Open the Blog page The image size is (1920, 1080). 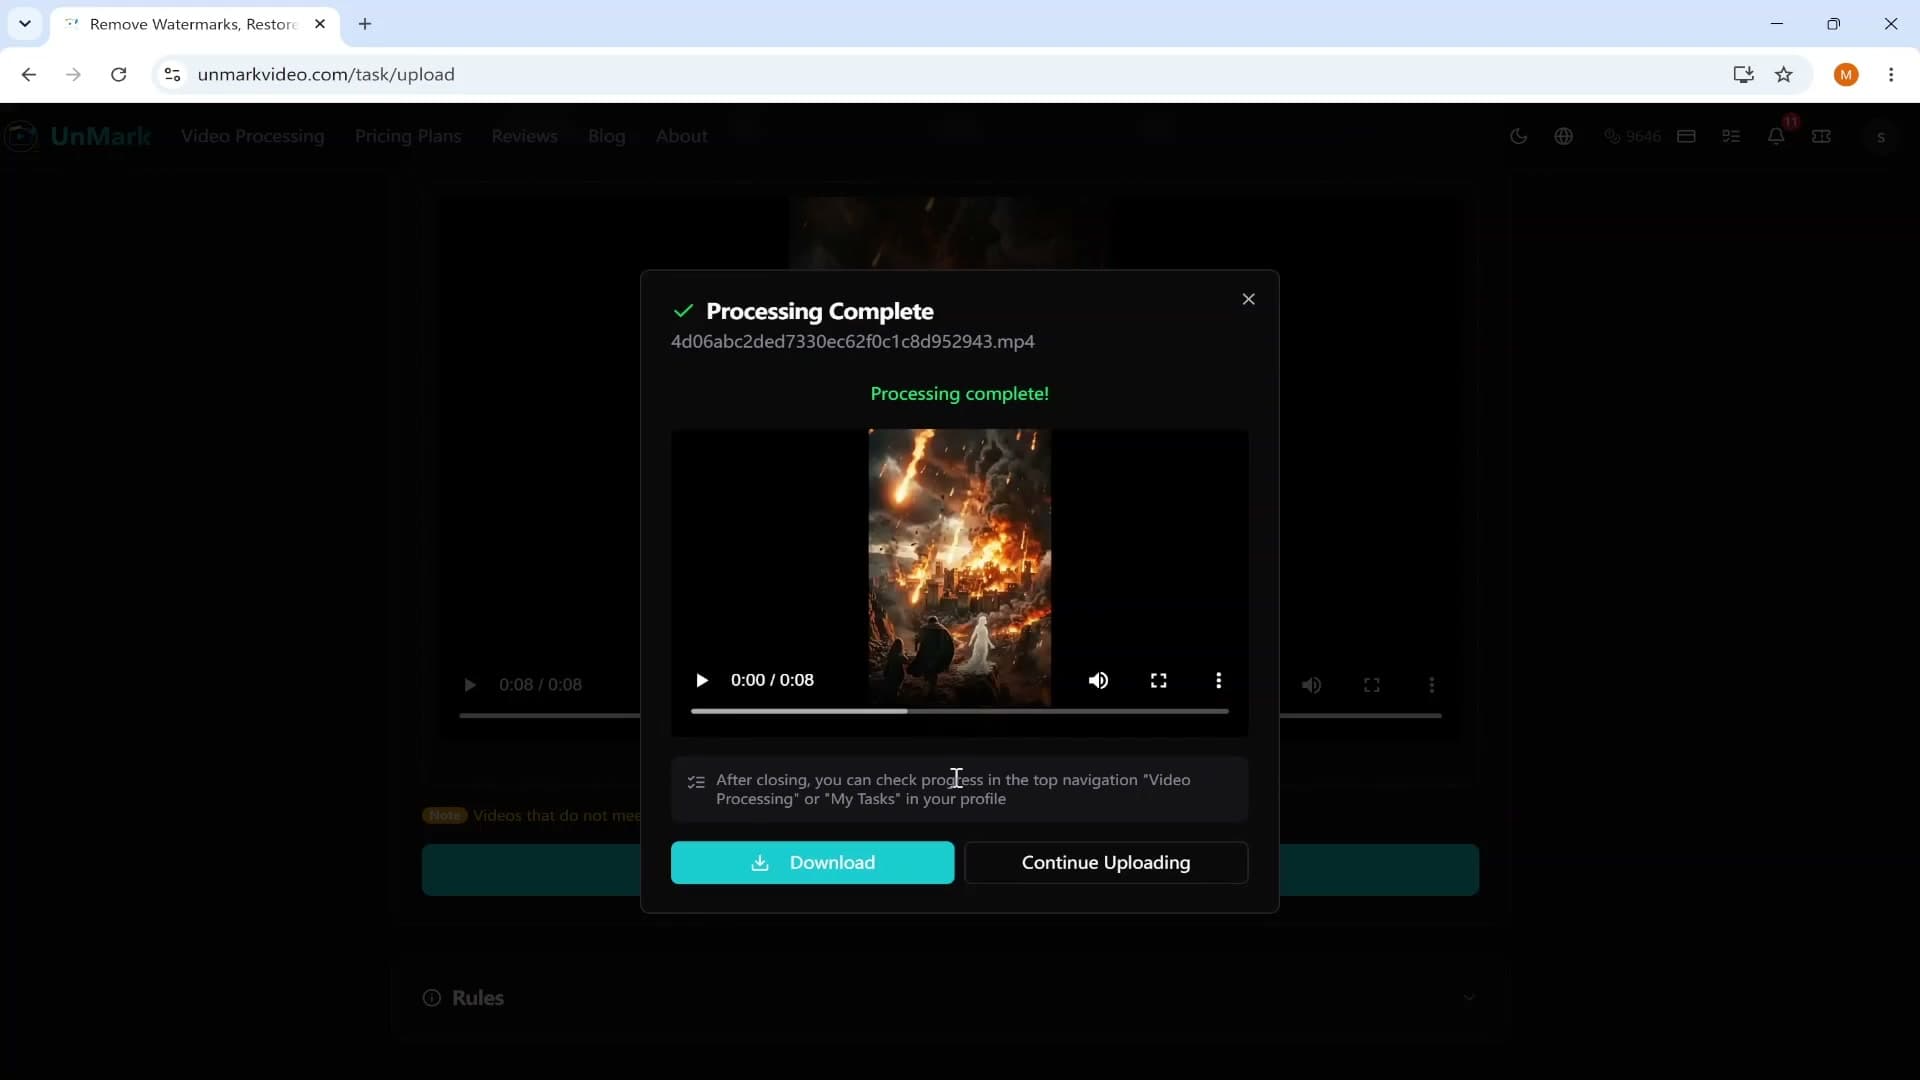point(606,136)
